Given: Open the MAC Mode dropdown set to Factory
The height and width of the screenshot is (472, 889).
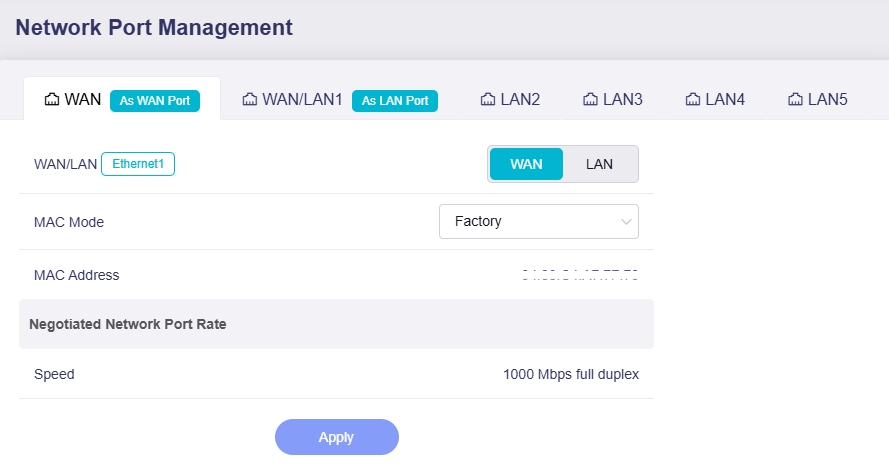Looking at the screenshot, I should click(x=539, y=222).
